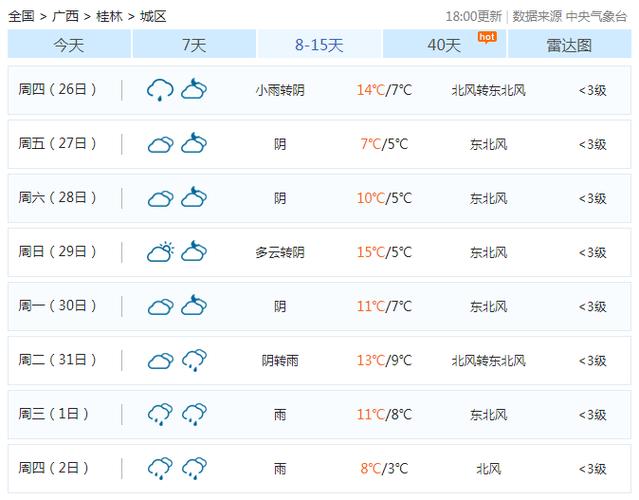This screenshot has height=500, width=639.
Task: Click the night rain icon for 周四 2日
Action: click(x=194, y=469)
